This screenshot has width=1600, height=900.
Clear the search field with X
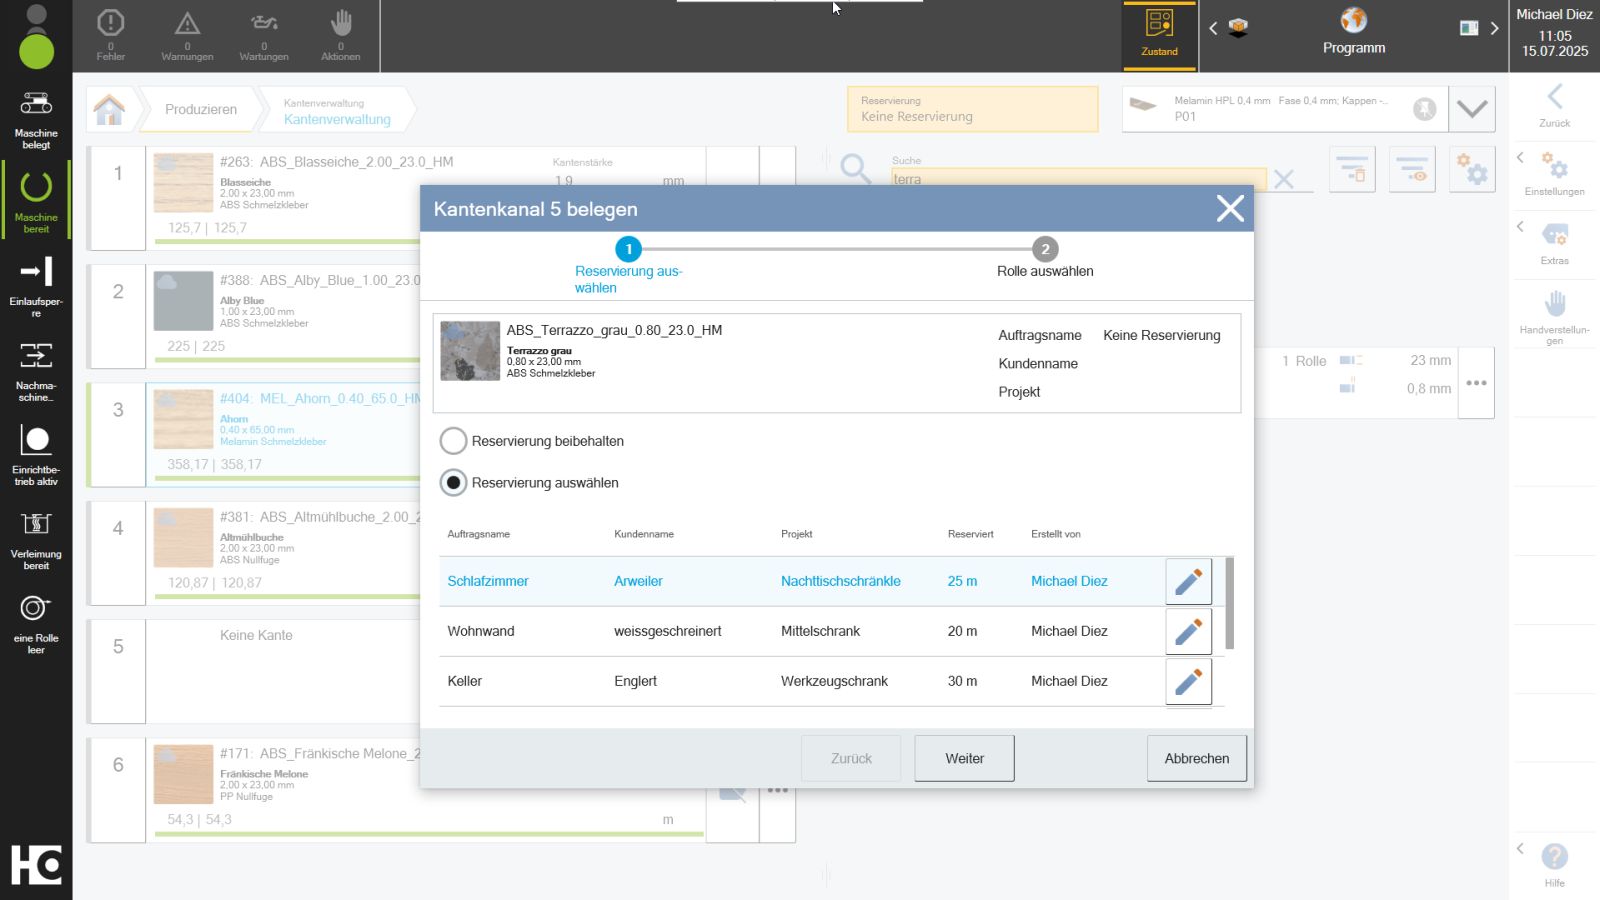point(1284,179)
